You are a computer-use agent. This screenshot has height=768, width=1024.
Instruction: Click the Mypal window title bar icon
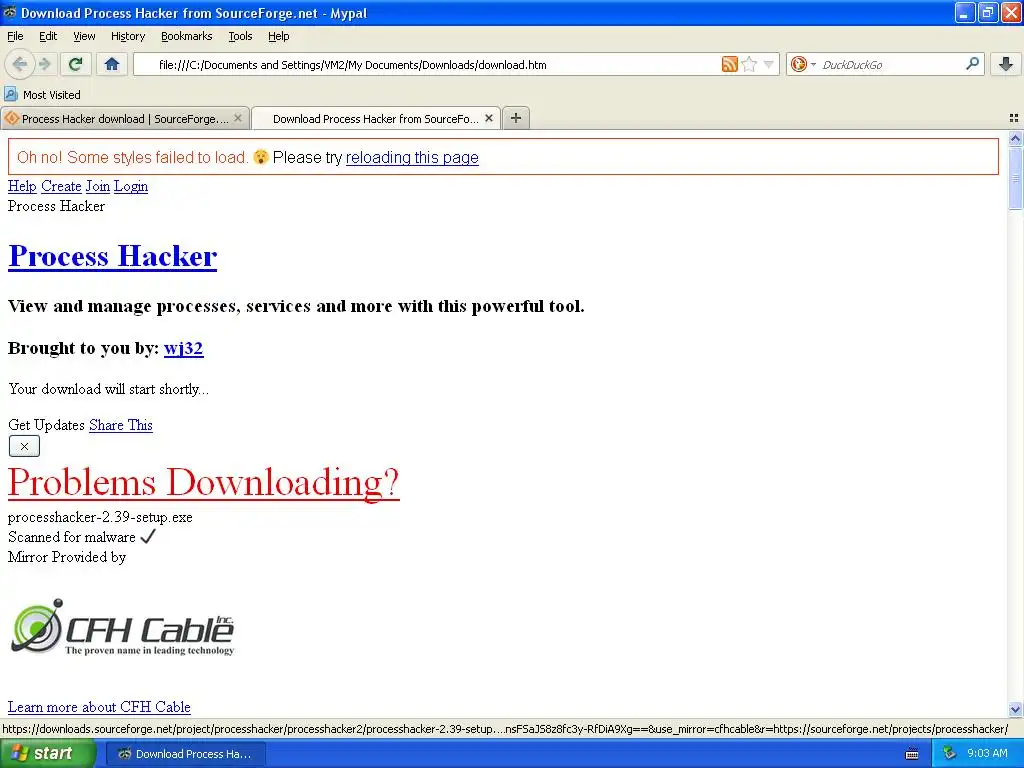(10, 13)
